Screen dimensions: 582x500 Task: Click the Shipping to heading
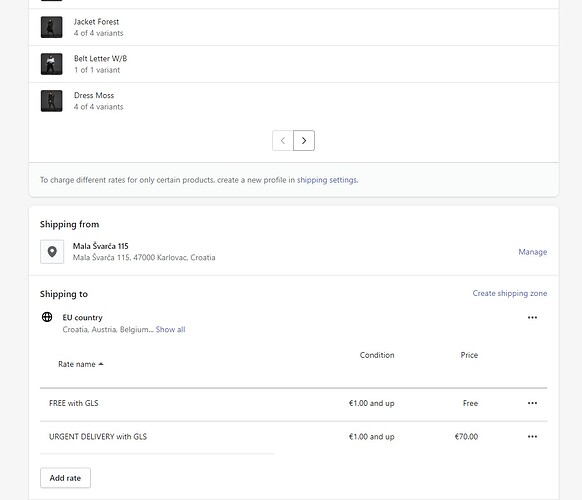[64, 294]
